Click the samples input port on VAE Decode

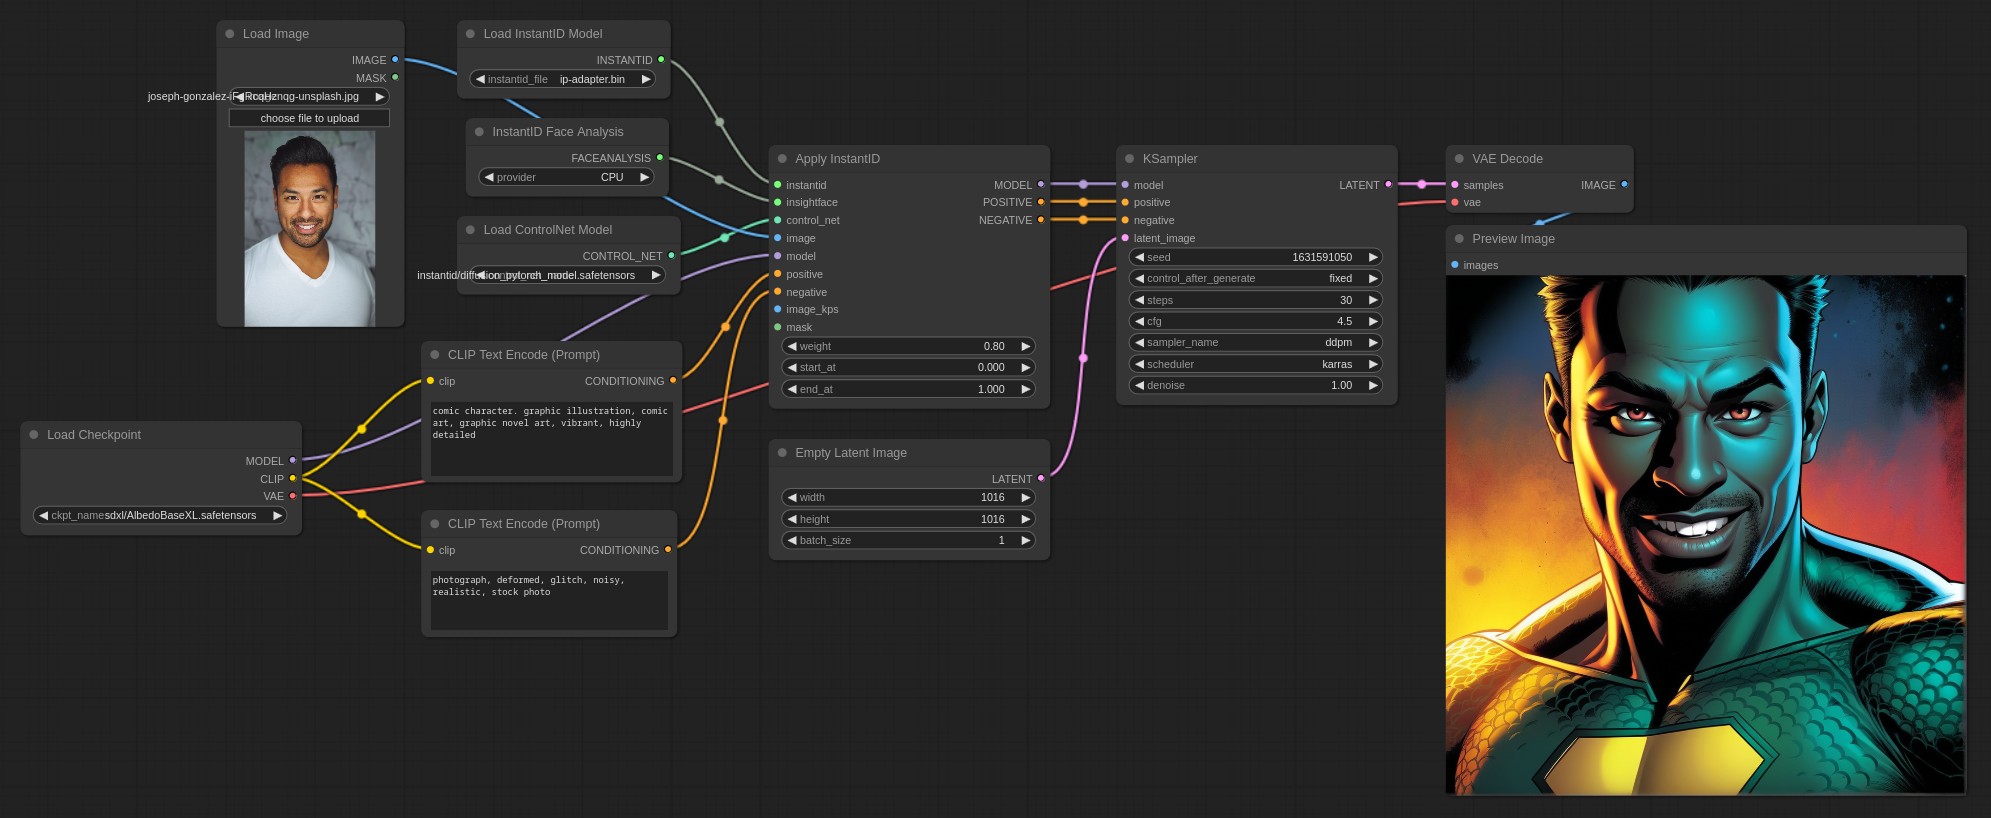[x=1455, y=185]
